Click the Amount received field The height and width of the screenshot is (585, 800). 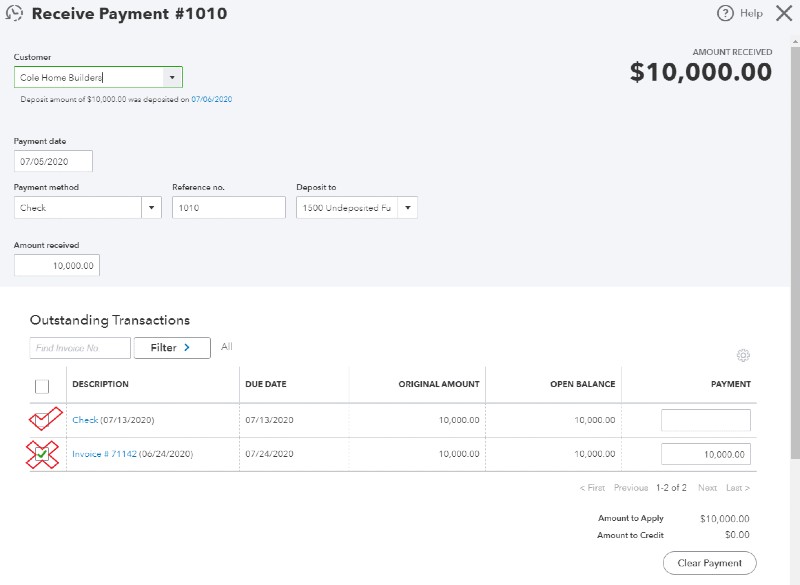tap(57, 265)
